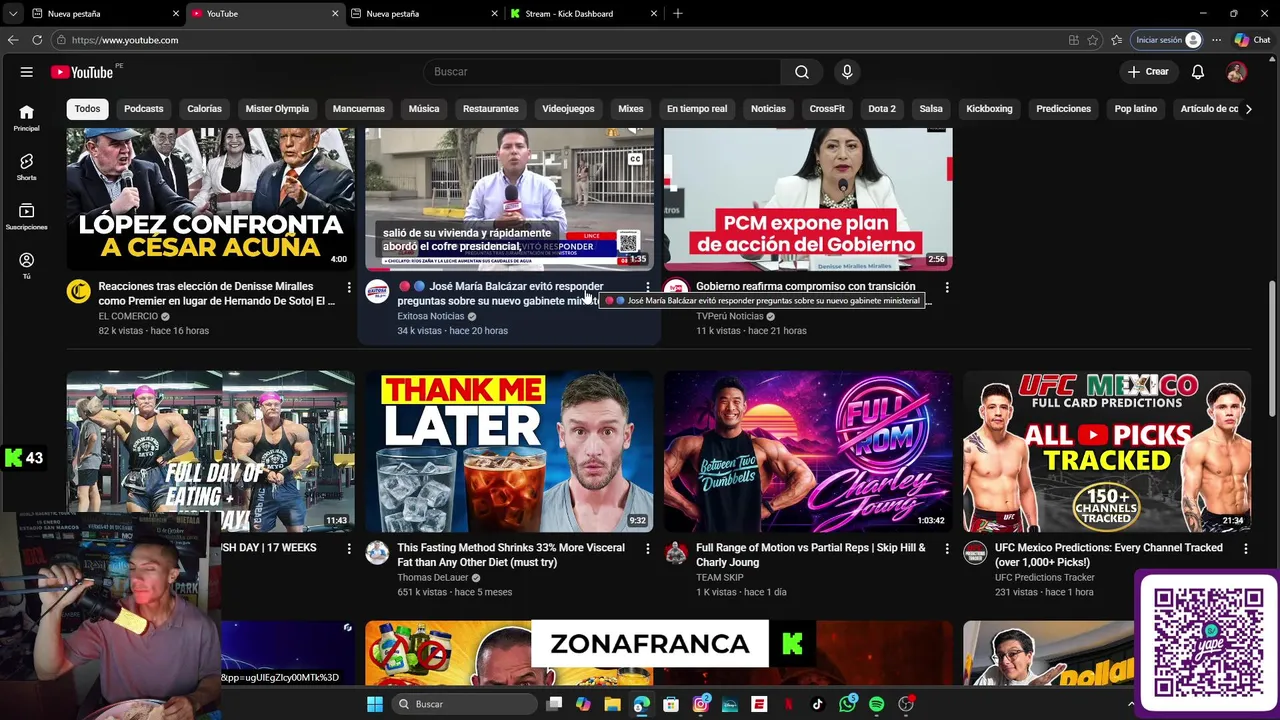Open the browser favorites list

click(x=1116, y=40)
